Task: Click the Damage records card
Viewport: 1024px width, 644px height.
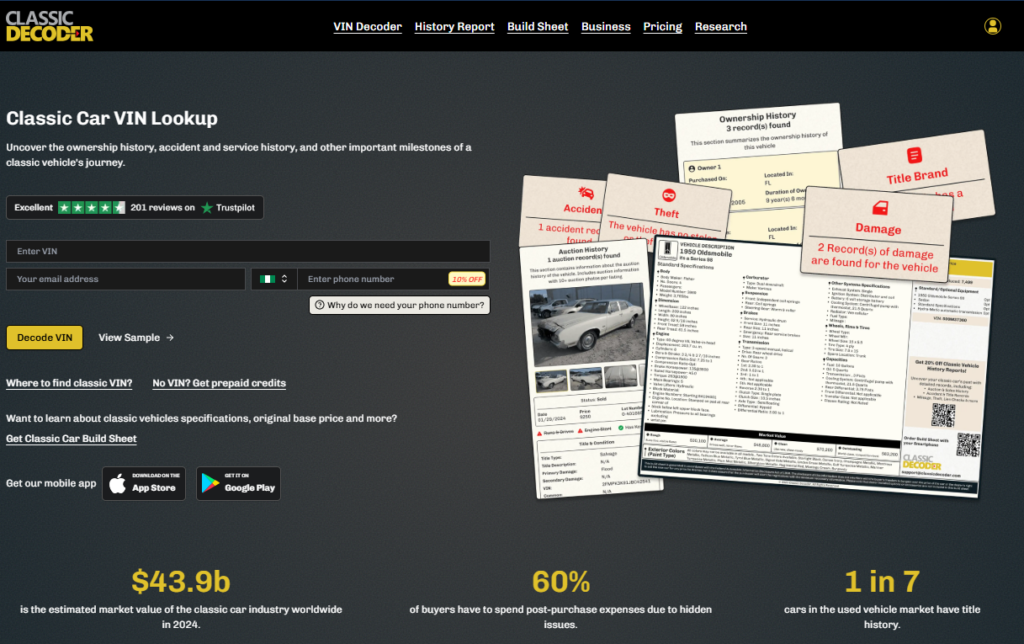Action: point(876,235)
